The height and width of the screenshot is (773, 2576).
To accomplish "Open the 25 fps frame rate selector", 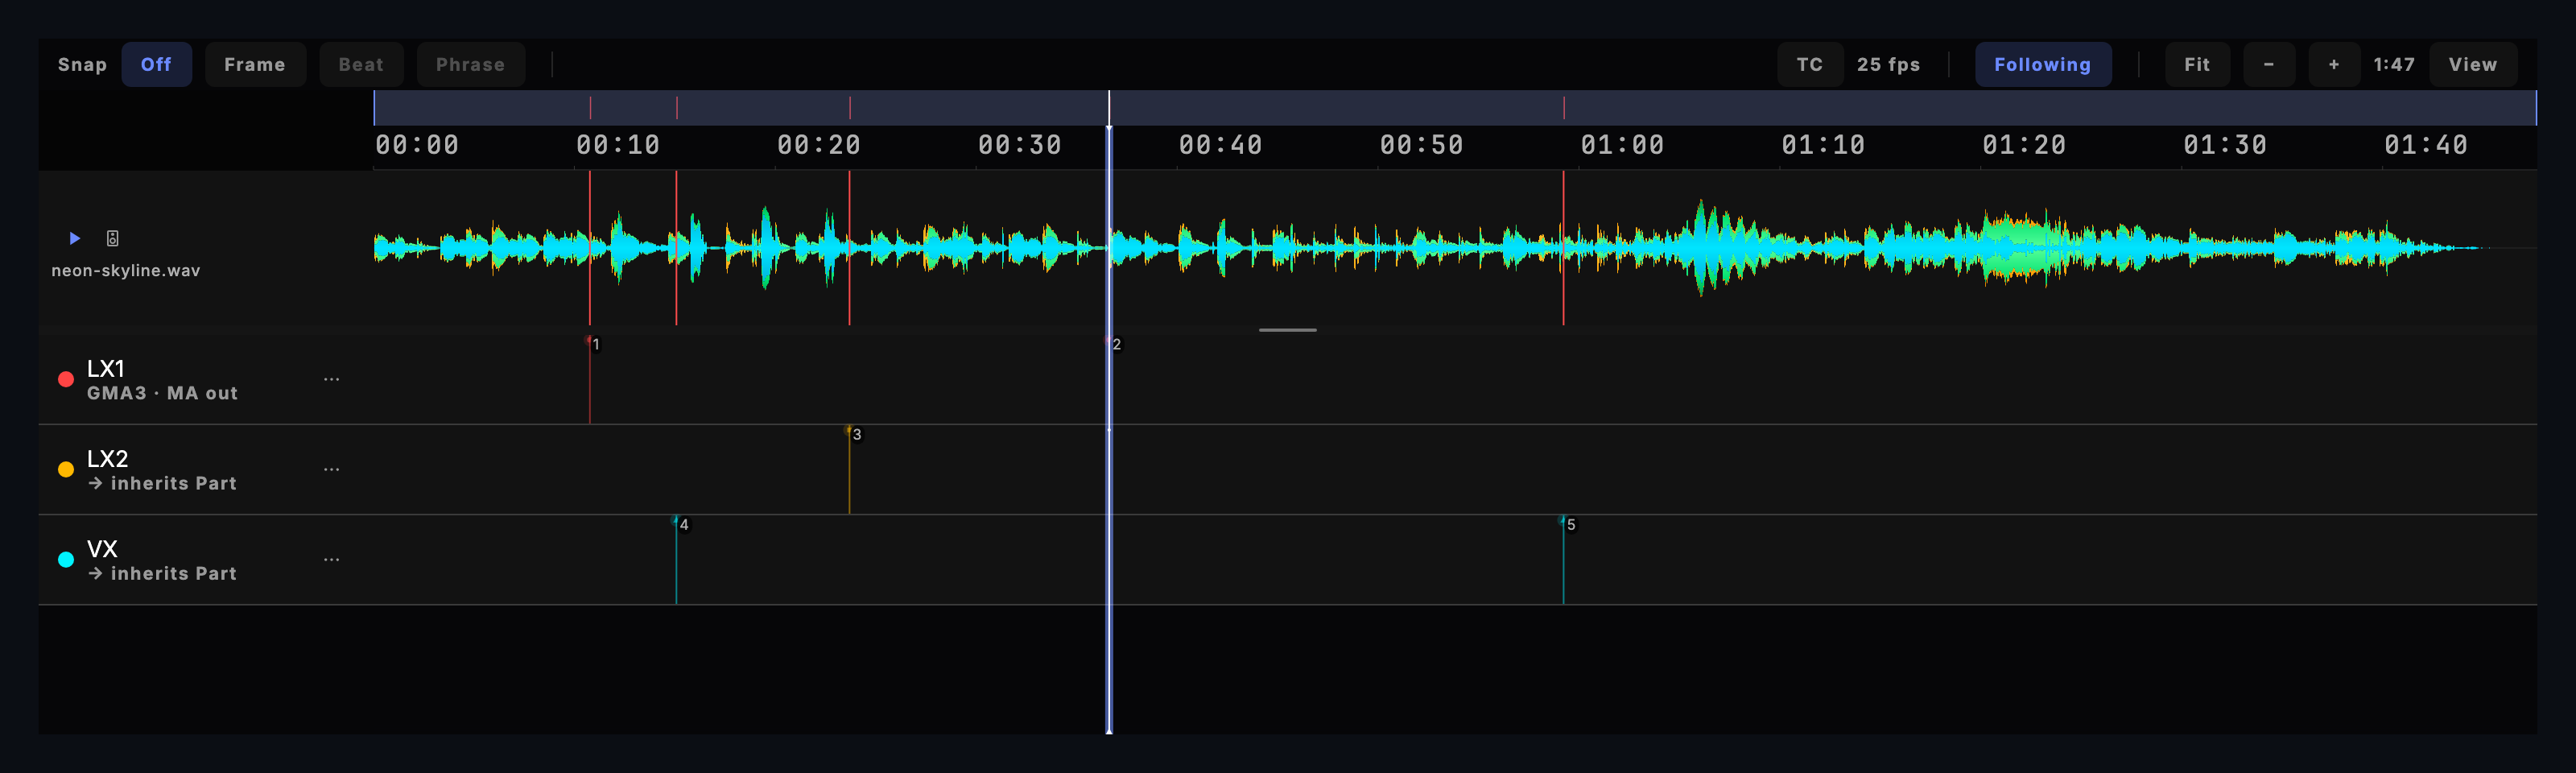I will 1888,65.
